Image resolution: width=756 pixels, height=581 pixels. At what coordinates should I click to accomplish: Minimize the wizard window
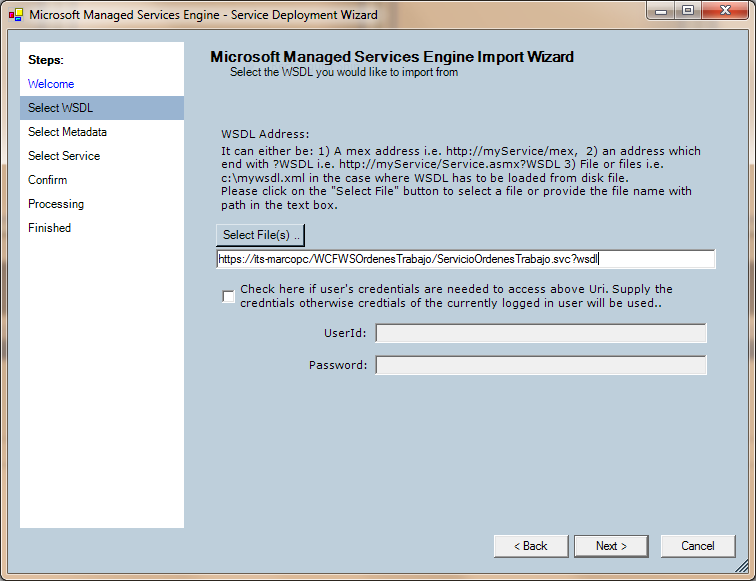point(661,11)
